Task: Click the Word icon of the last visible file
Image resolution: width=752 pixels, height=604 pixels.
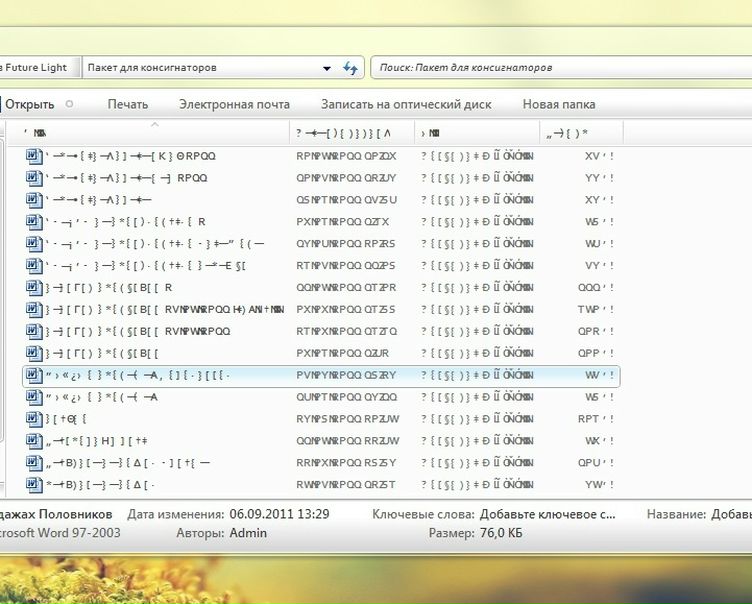Action: [x=31, y=485]
